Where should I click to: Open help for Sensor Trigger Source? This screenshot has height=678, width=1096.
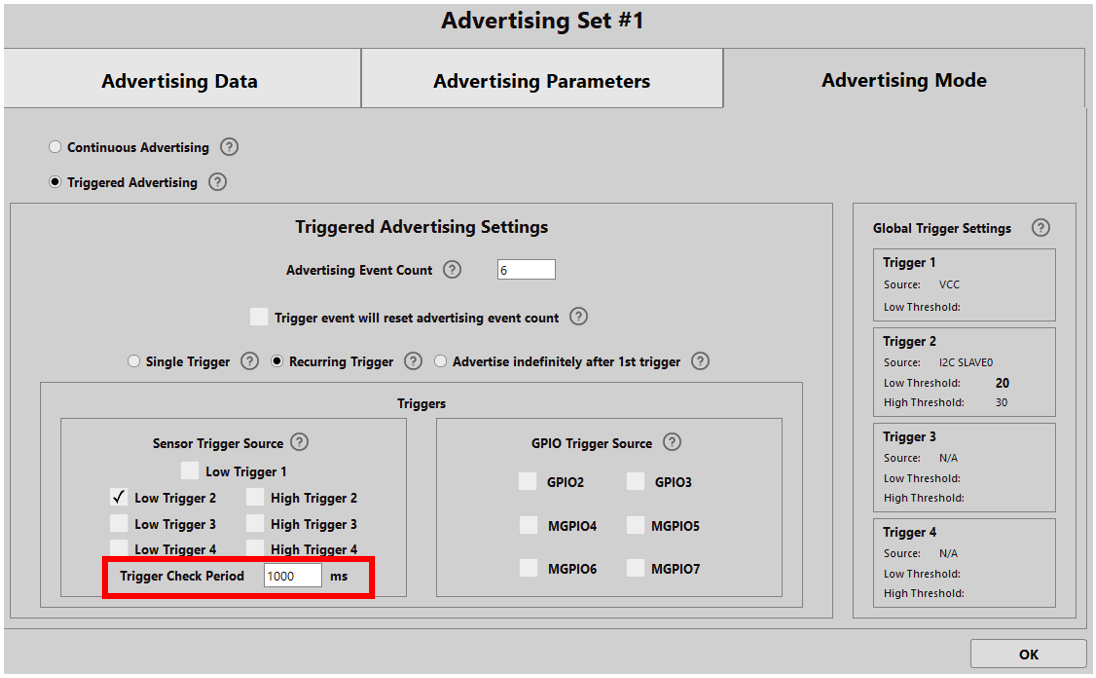point(299,442)
